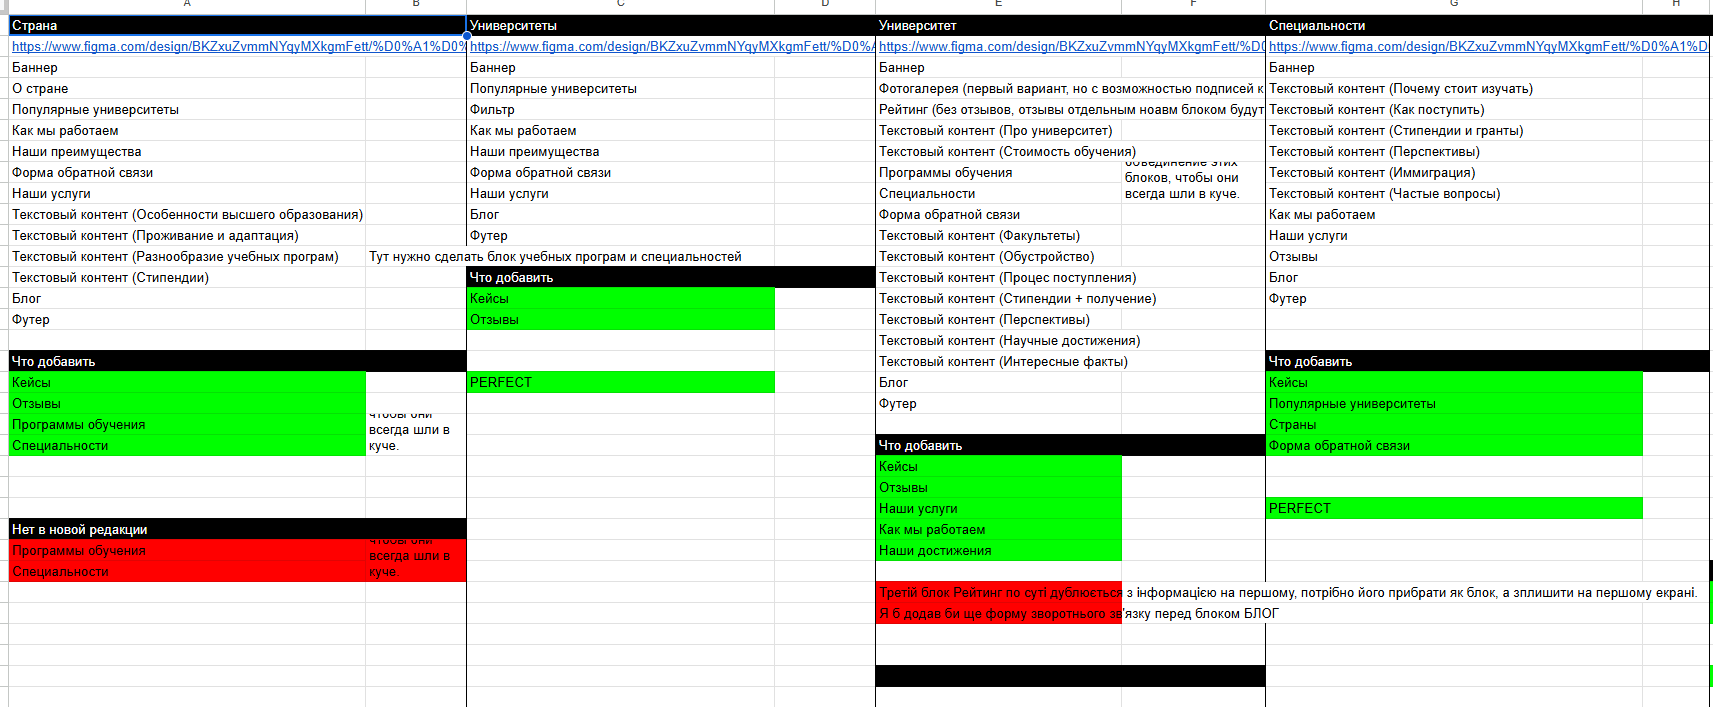Select the green "Страны" cell
1713x707 pixels.
pos(1453,425)
